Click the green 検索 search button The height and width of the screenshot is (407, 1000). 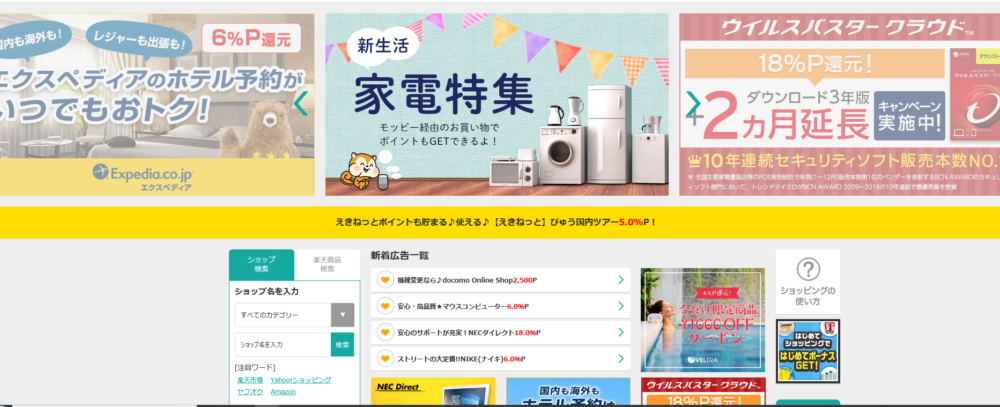point(342,344)
